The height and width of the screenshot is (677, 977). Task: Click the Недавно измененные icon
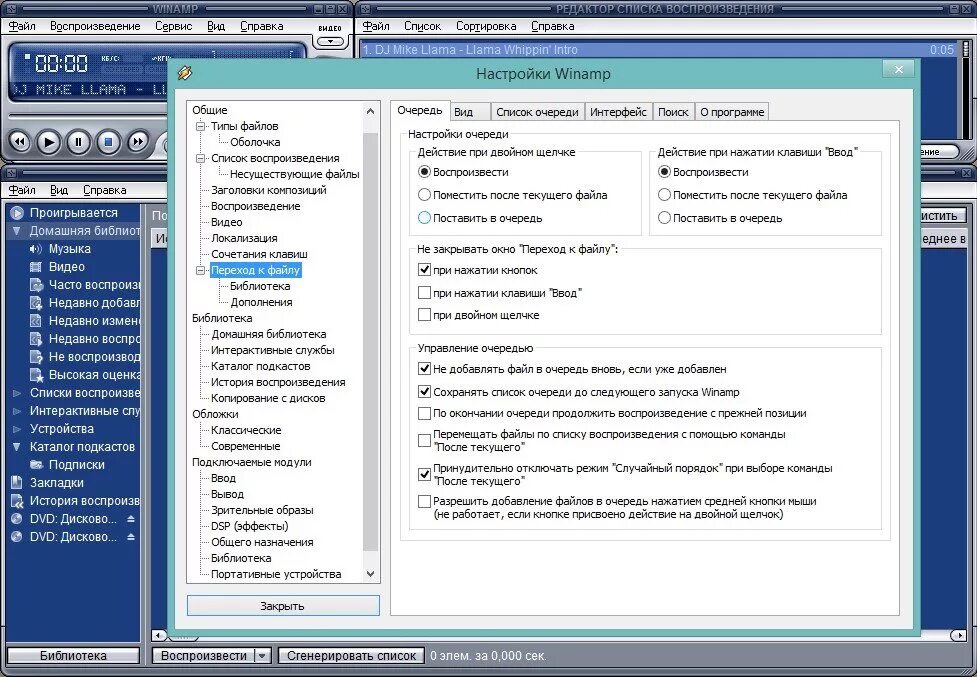(x=36, y=321)
